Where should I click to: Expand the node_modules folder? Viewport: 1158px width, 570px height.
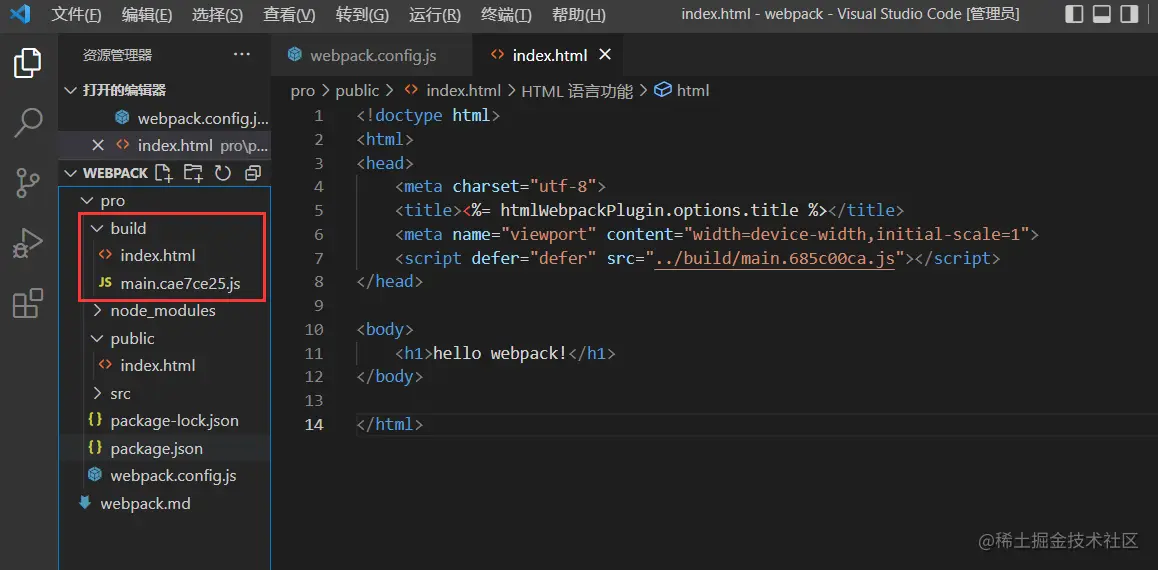tap(96, 311)
